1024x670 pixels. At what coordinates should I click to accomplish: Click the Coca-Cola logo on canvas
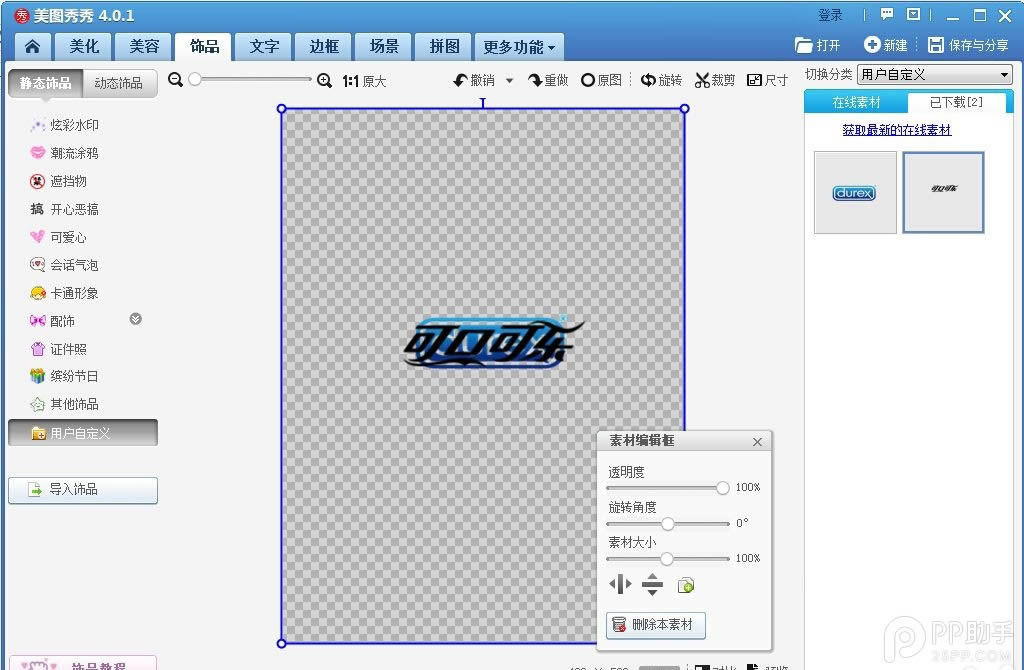pos(492,342)
